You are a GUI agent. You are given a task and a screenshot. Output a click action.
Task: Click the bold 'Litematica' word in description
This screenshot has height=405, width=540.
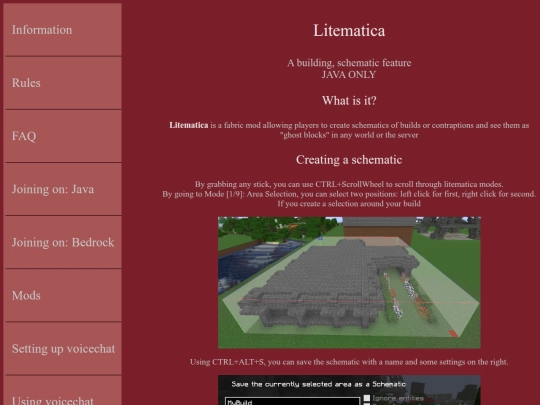pos(188,125)
